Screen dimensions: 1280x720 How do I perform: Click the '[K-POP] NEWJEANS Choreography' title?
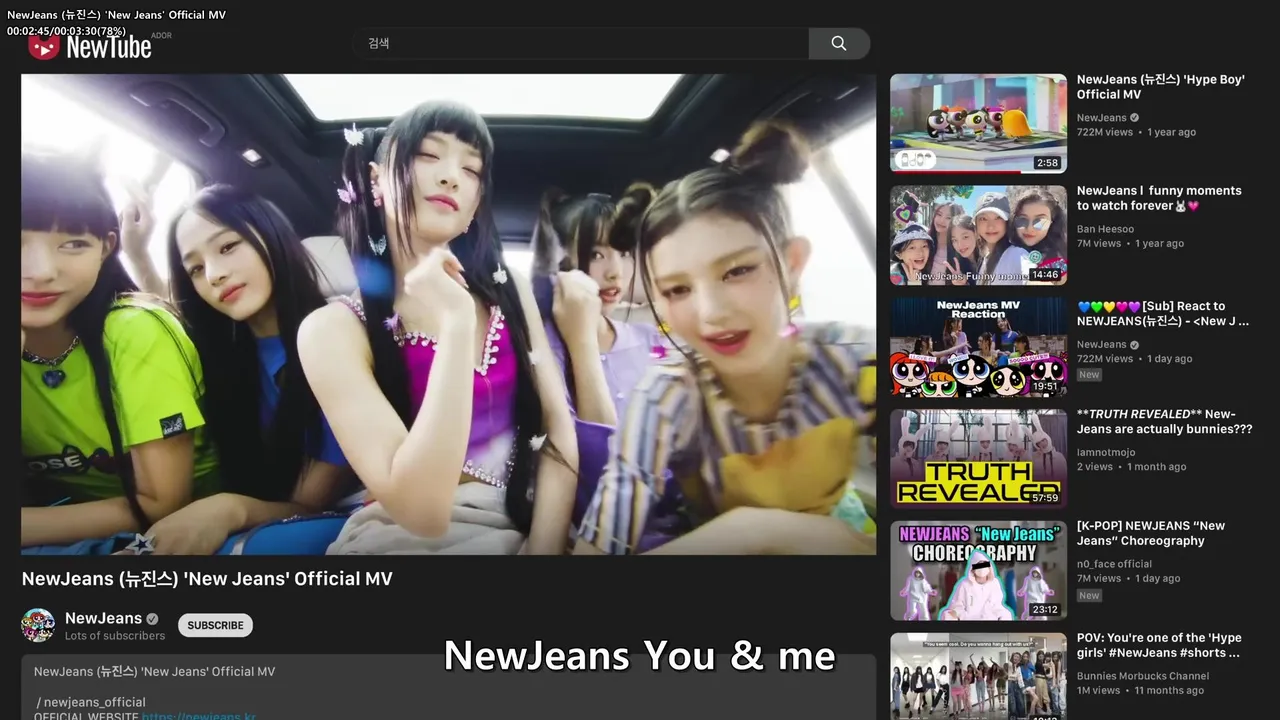tap(1151, 533)
